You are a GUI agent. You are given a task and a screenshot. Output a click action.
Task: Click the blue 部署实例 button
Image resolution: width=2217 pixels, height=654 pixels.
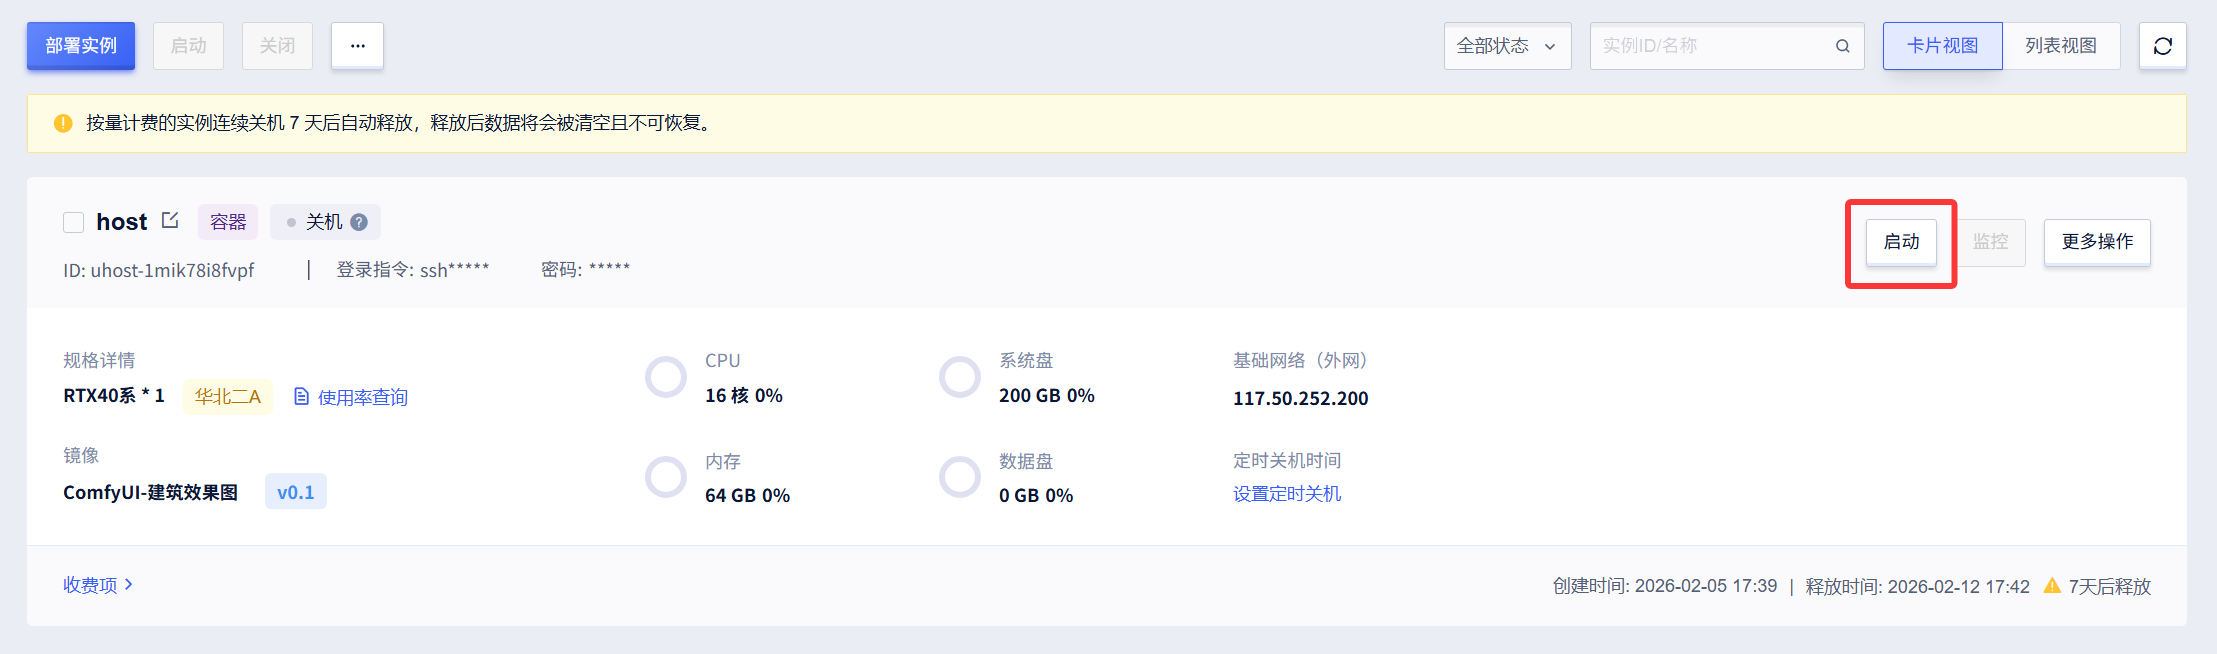pyautogui.click(x=81, y=46)
